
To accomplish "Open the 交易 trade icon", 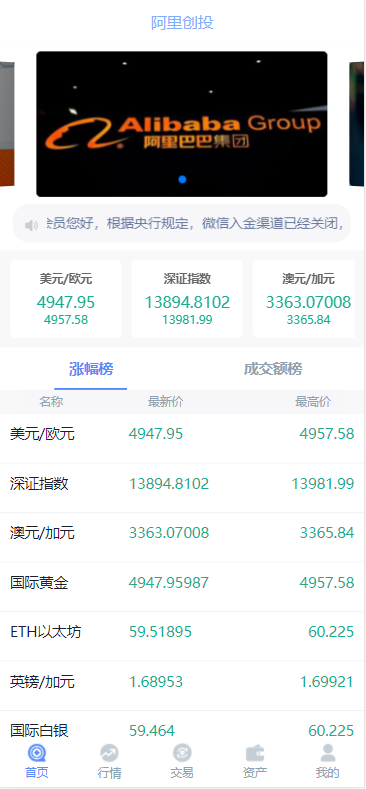I will tap(182, 753).
